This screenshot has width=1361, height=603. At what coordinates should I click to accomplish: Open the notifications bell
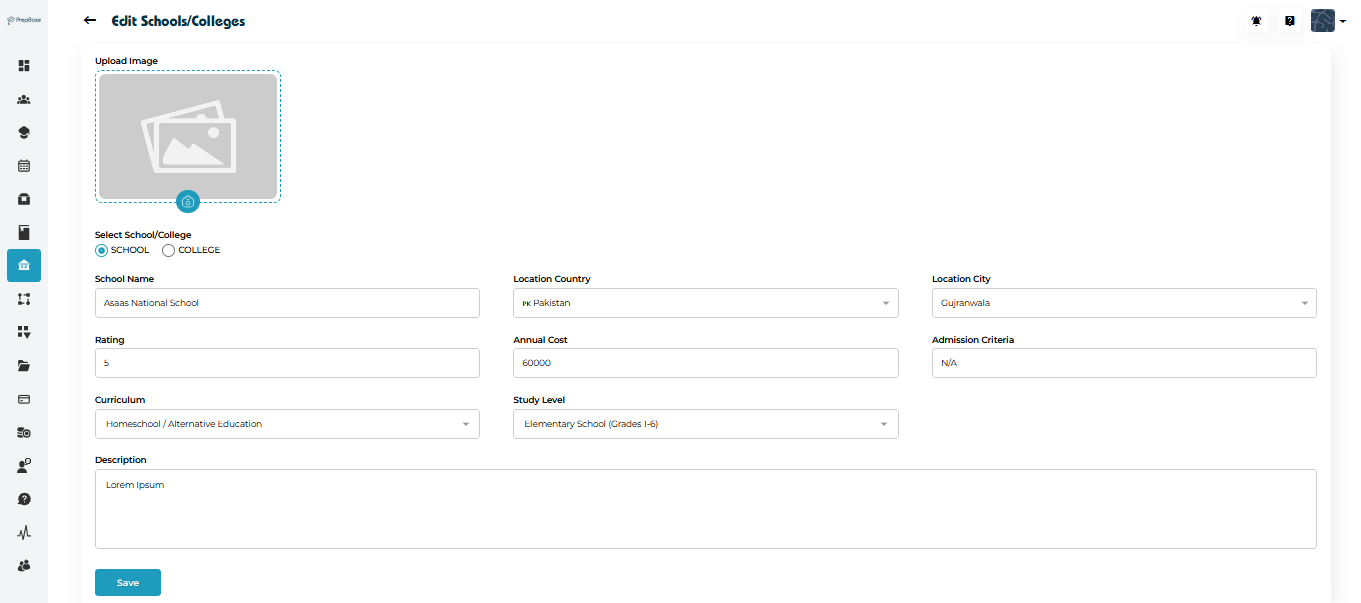(1256, 21)
